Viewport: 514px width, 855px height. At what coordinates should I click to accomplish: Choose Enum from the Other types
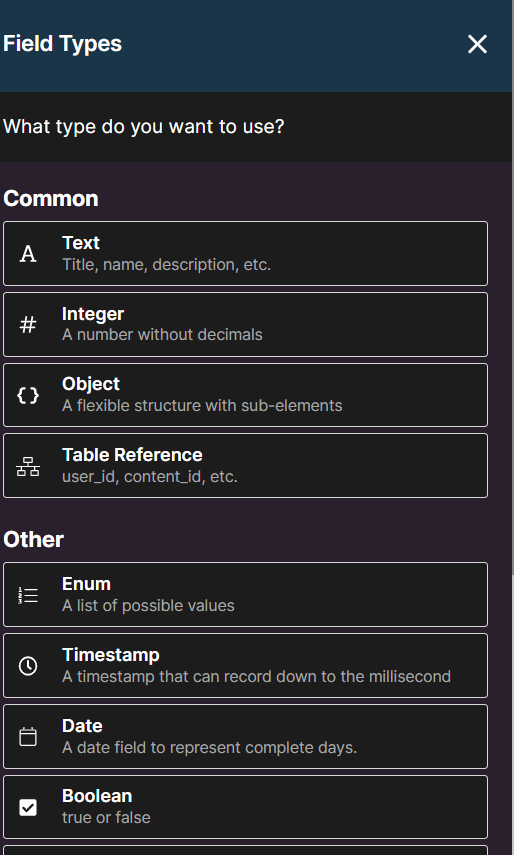click(x=245, y=594)
